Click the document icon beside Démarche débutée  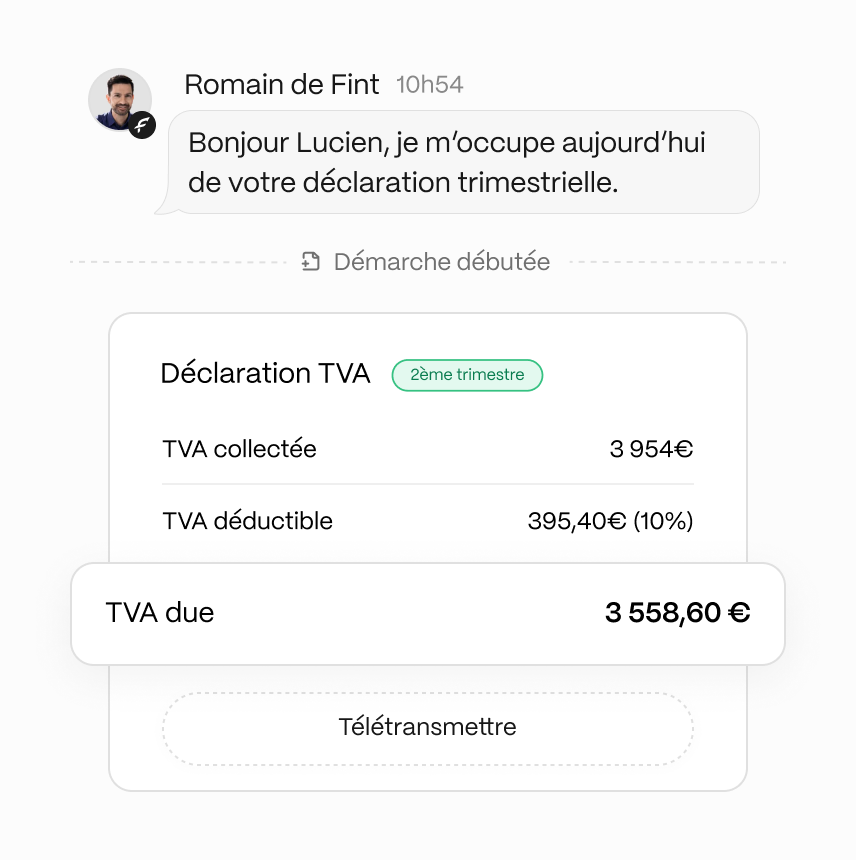click(x=311, y=262)
